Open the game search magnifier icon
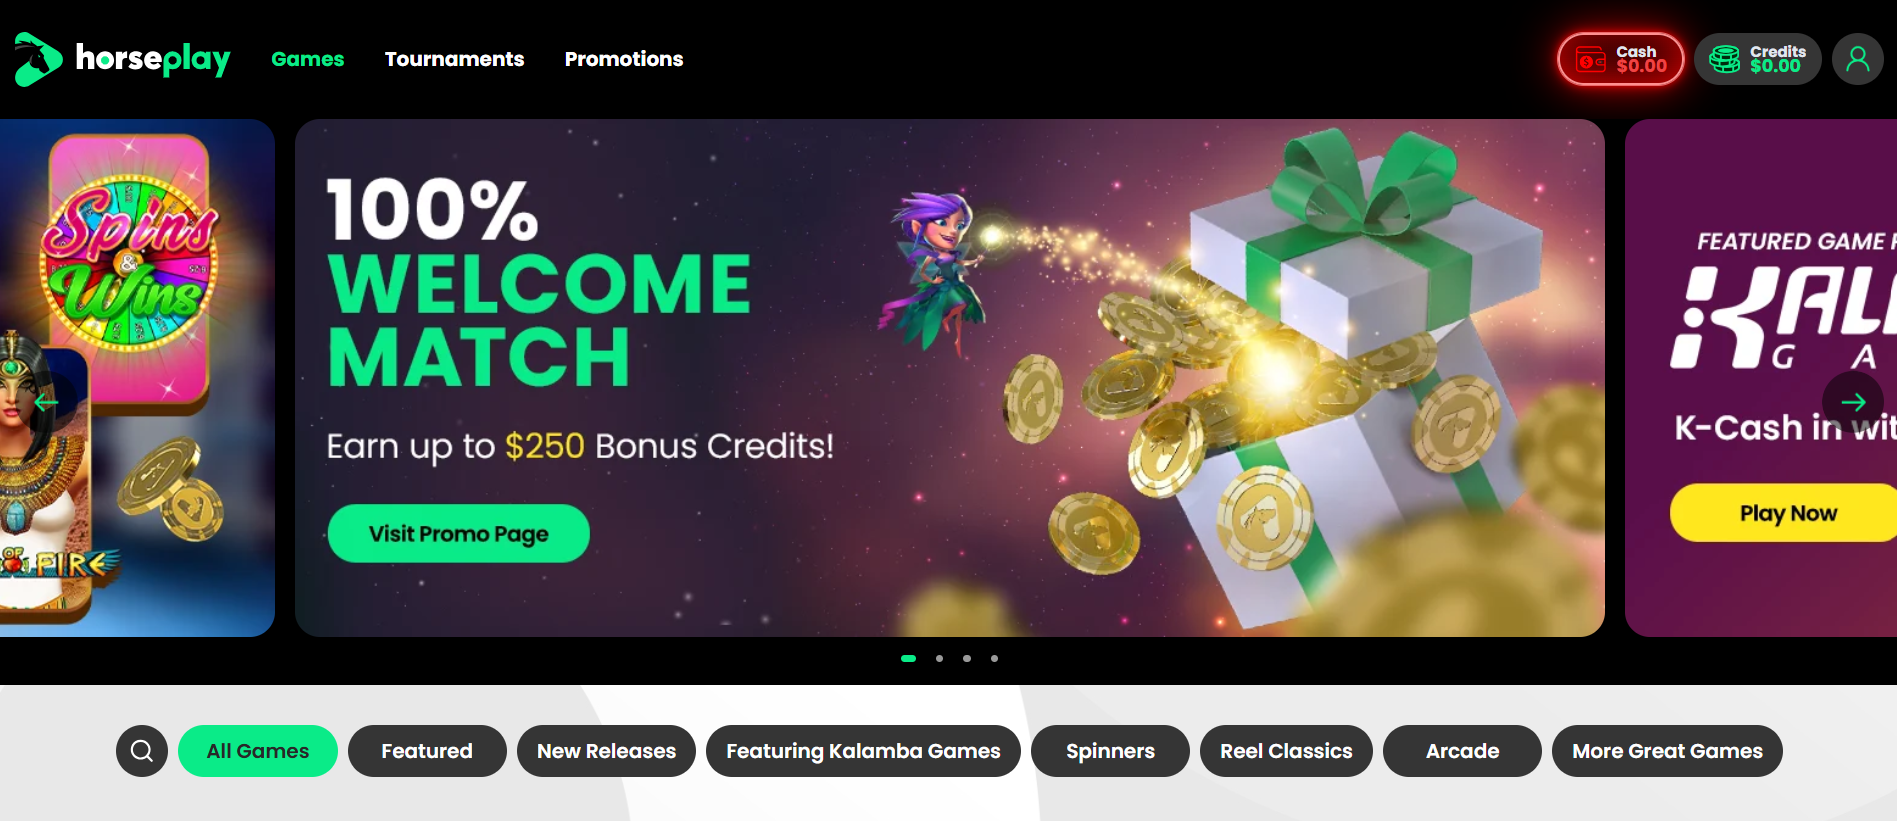This screenshot has width=1897, height=821. click(142, 751)
